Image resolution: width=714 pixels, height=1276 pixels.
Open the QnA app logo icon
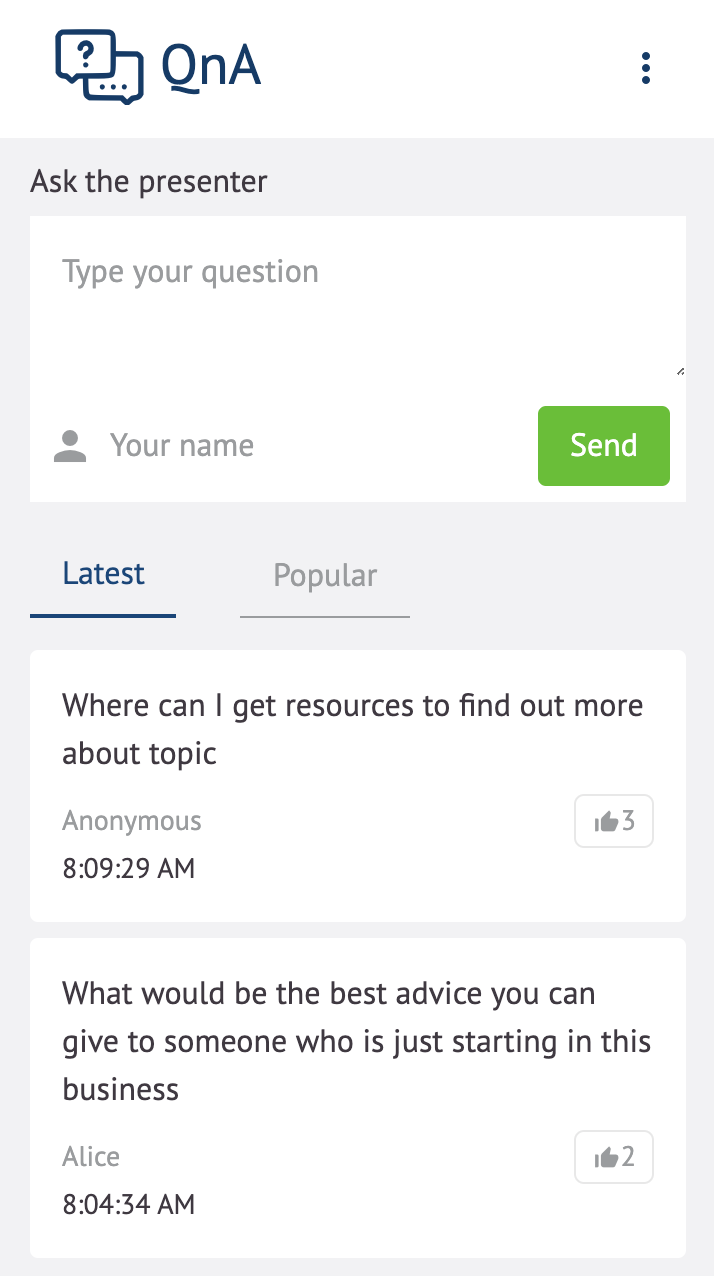[x=99, y=66]
